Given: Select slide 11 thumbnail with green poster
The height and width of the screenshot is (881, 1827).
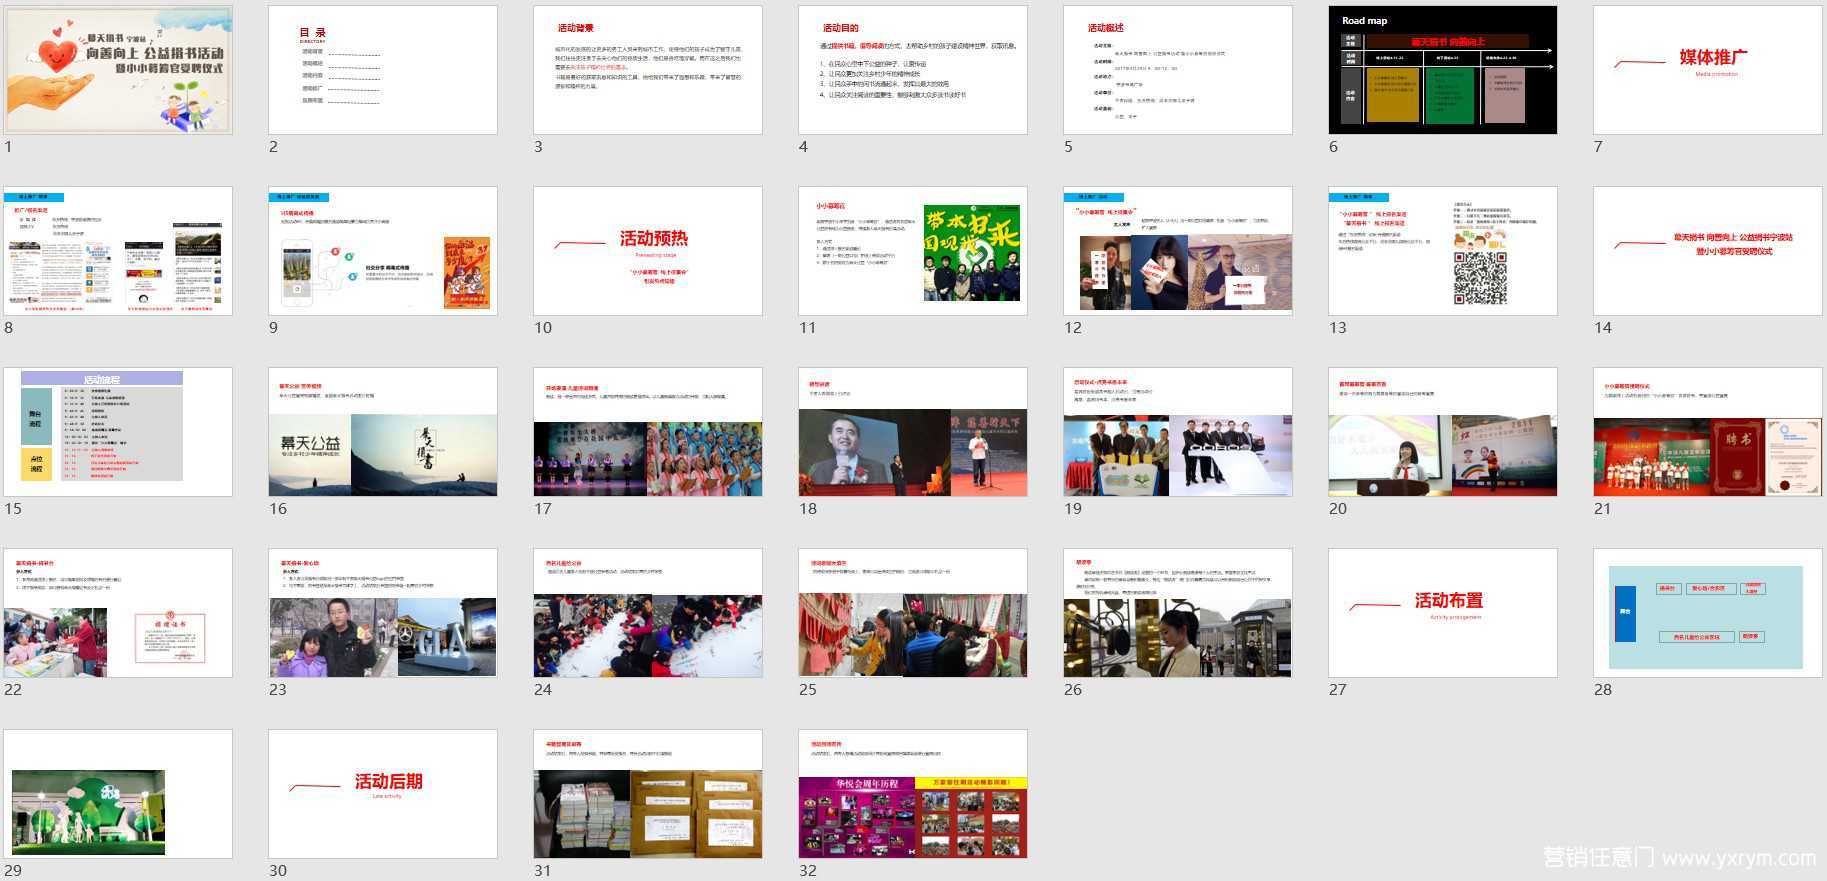Looking at the screenshot, I should click(913, 251).
